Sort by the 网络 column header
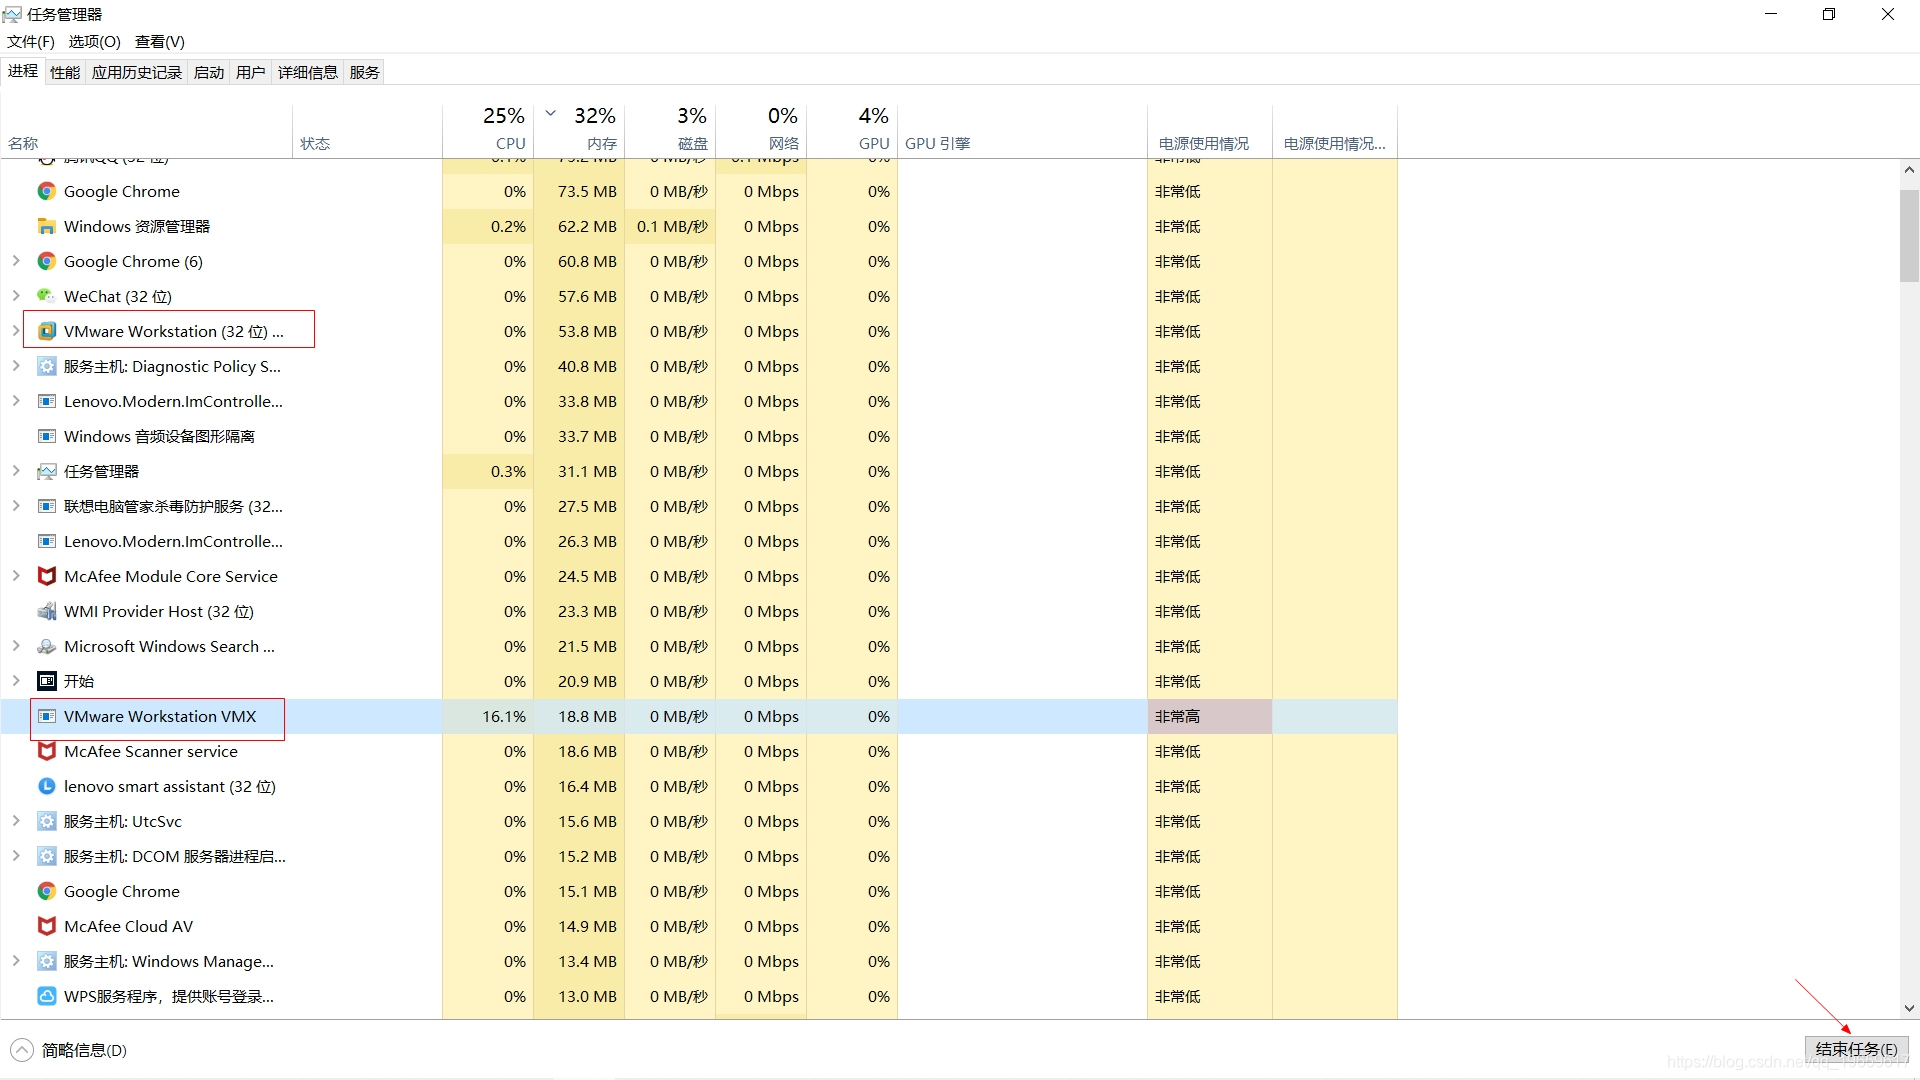 pos(761,131)
